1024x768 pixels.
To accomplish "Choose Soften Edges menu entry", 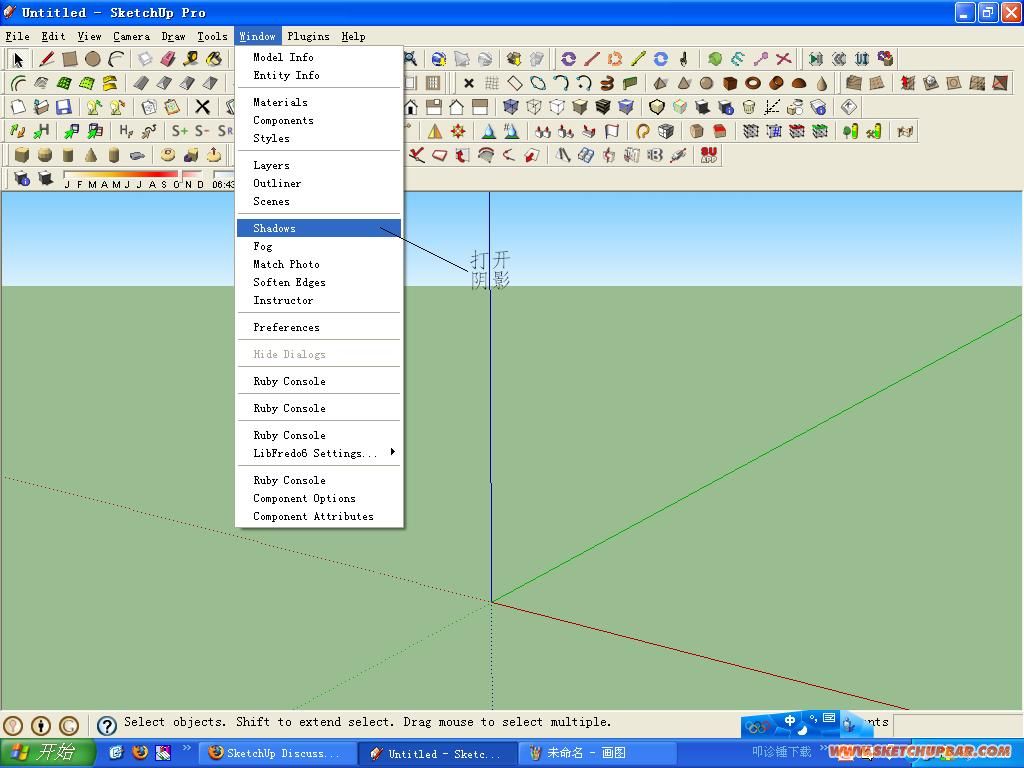I will tap(319, 282).
